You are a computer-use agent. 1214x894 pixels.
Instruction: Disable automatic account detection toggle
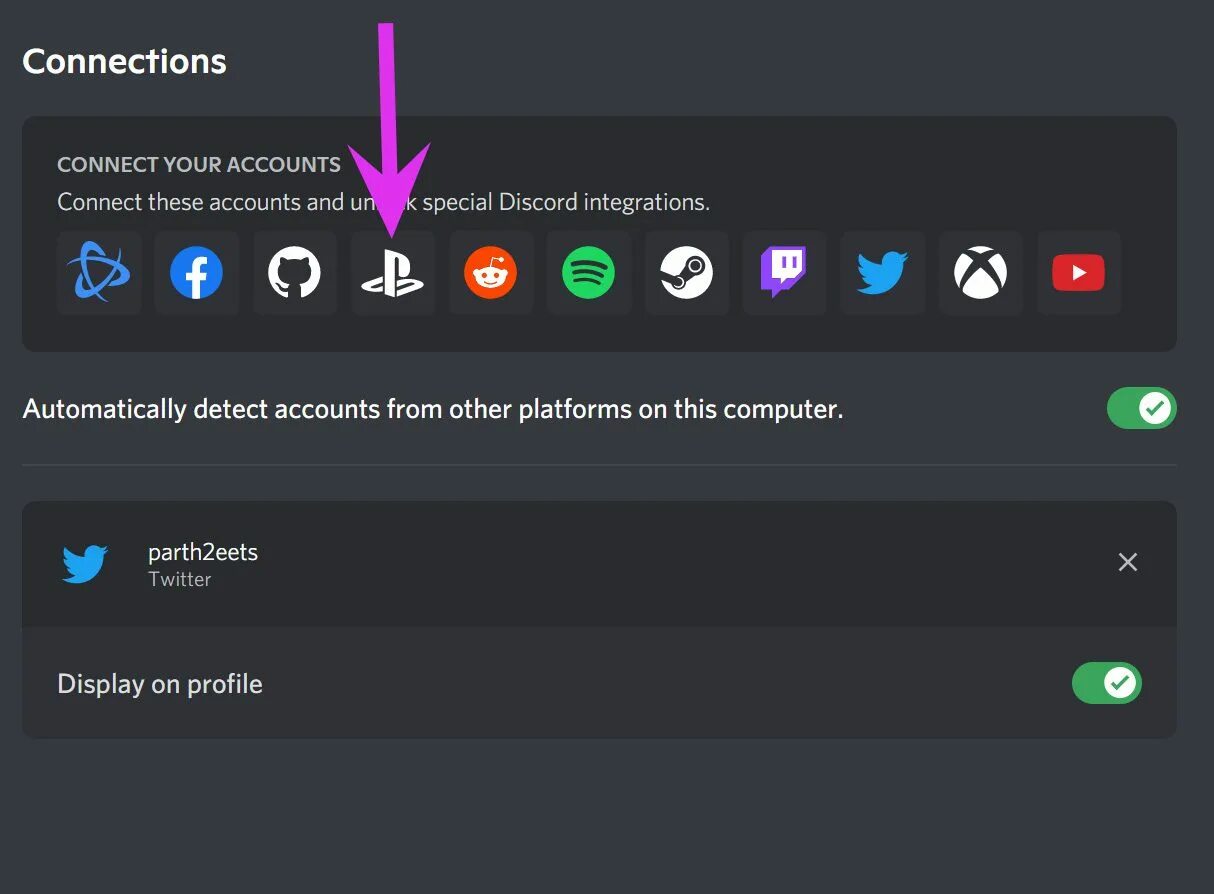[1141, 409]
